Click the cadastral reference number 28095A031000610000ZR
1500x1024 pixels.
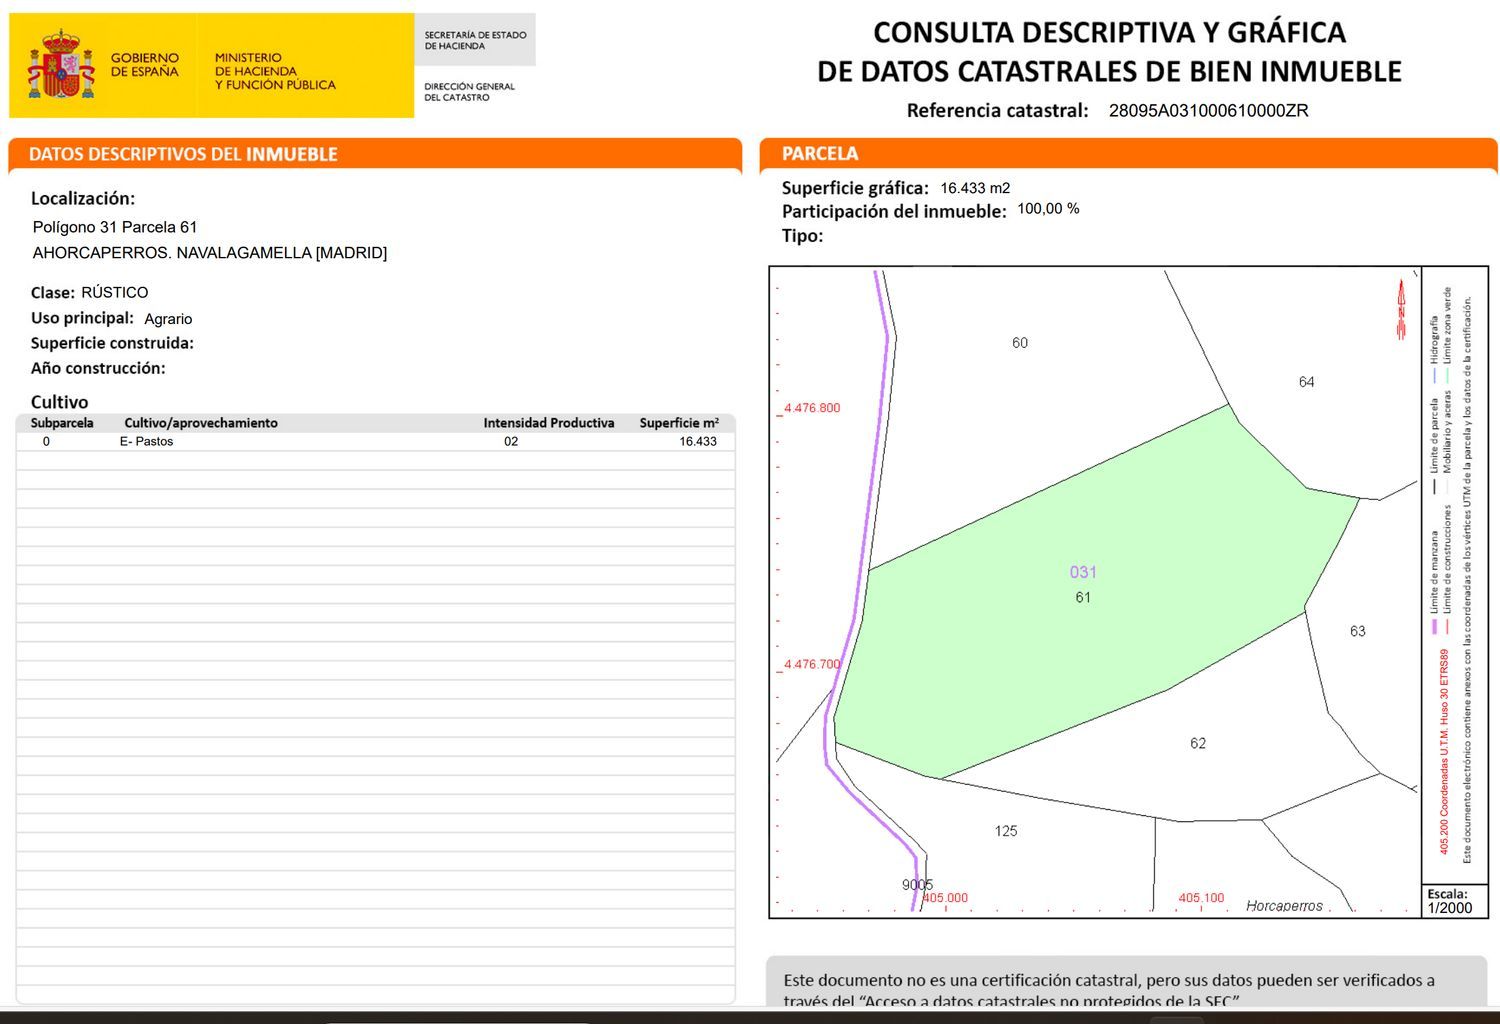click(x=1208, y=111)
